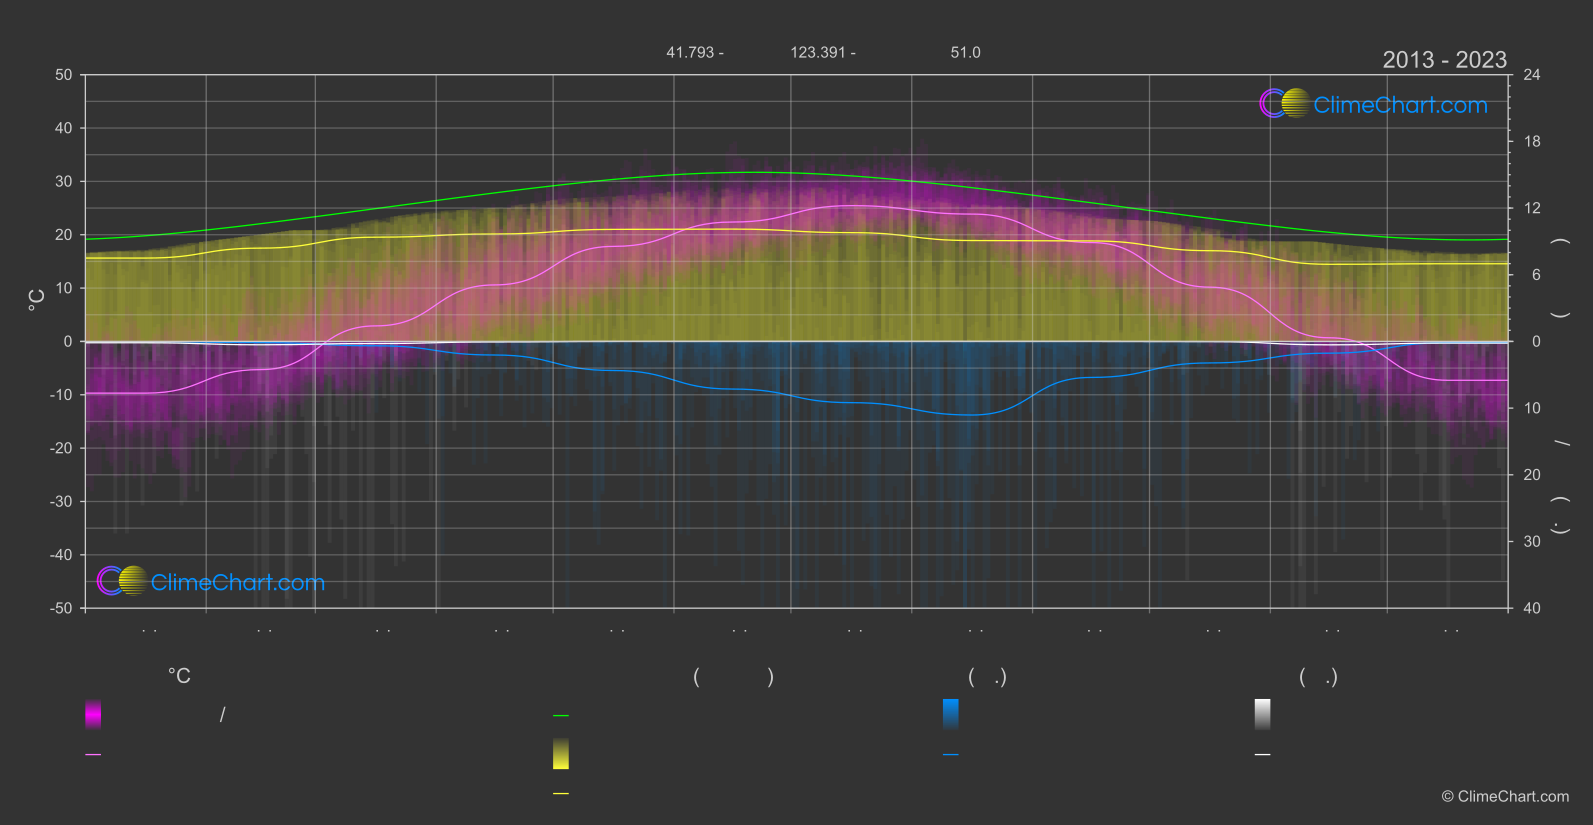Click the white line legend marker
Viewport: 1593px width, 825px height.
click(x=1263, y=754)
